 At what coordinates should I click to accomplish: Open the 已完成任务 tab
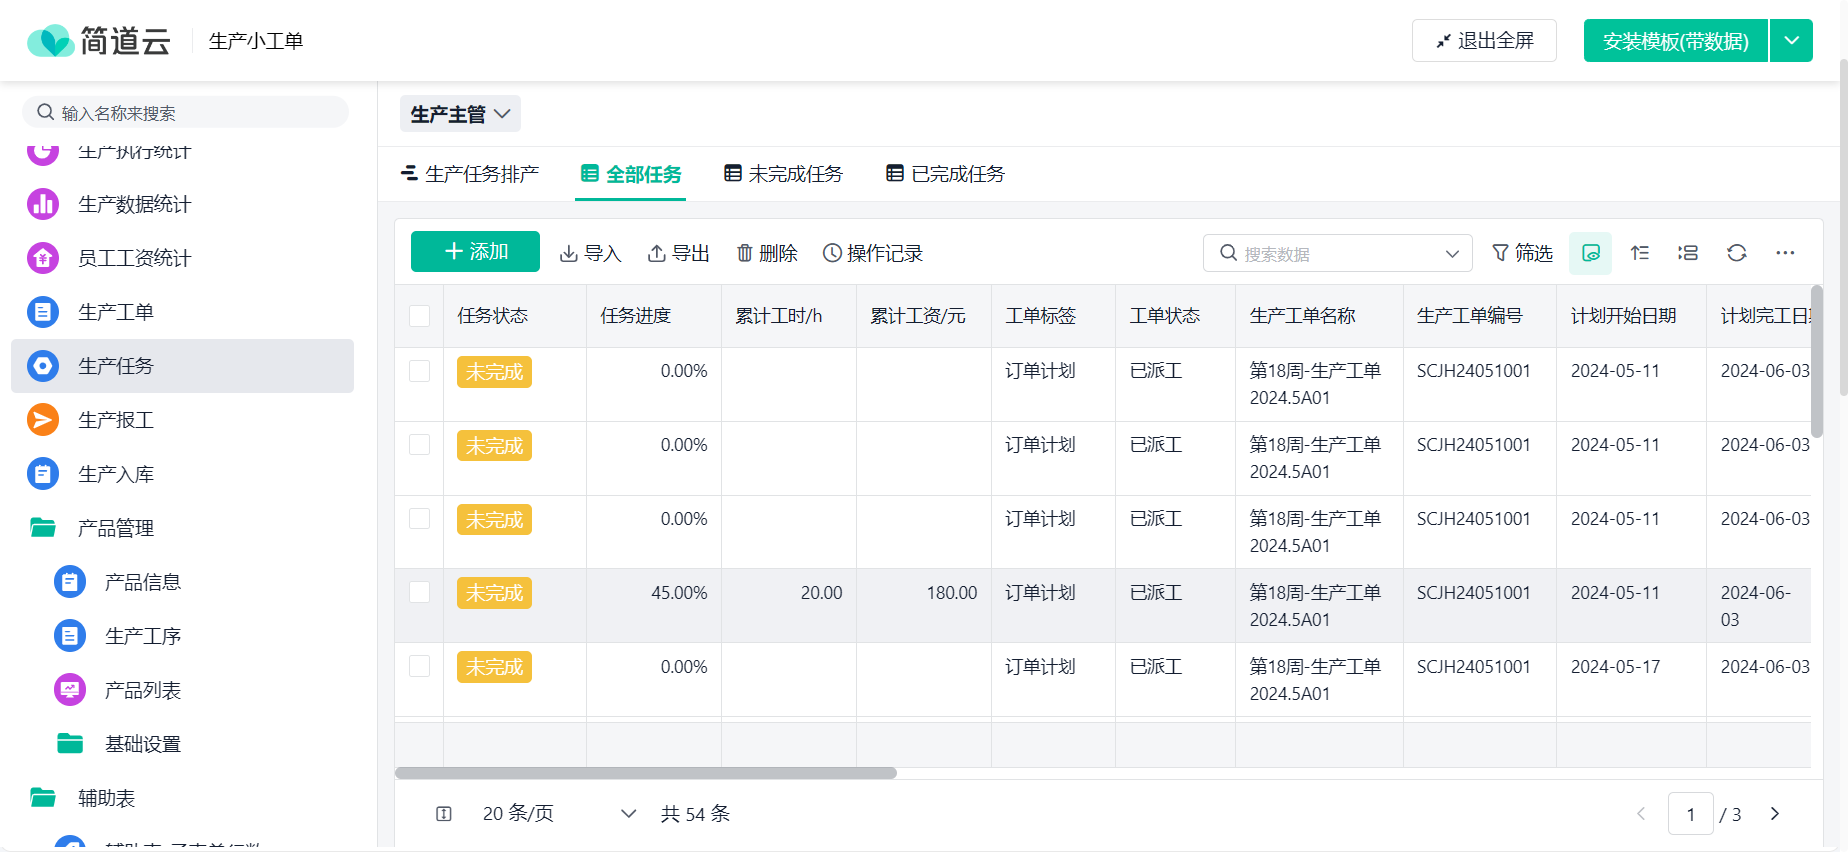pyautogui.click(x=946, y=174)
